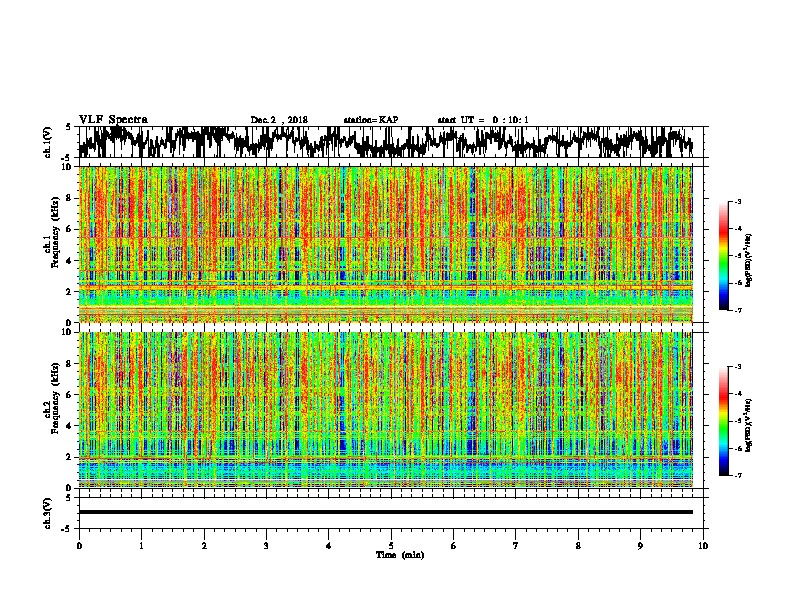Click the flat ch.3 voltage trace
The height and width of the screenshot is (612, 792).
386,512
